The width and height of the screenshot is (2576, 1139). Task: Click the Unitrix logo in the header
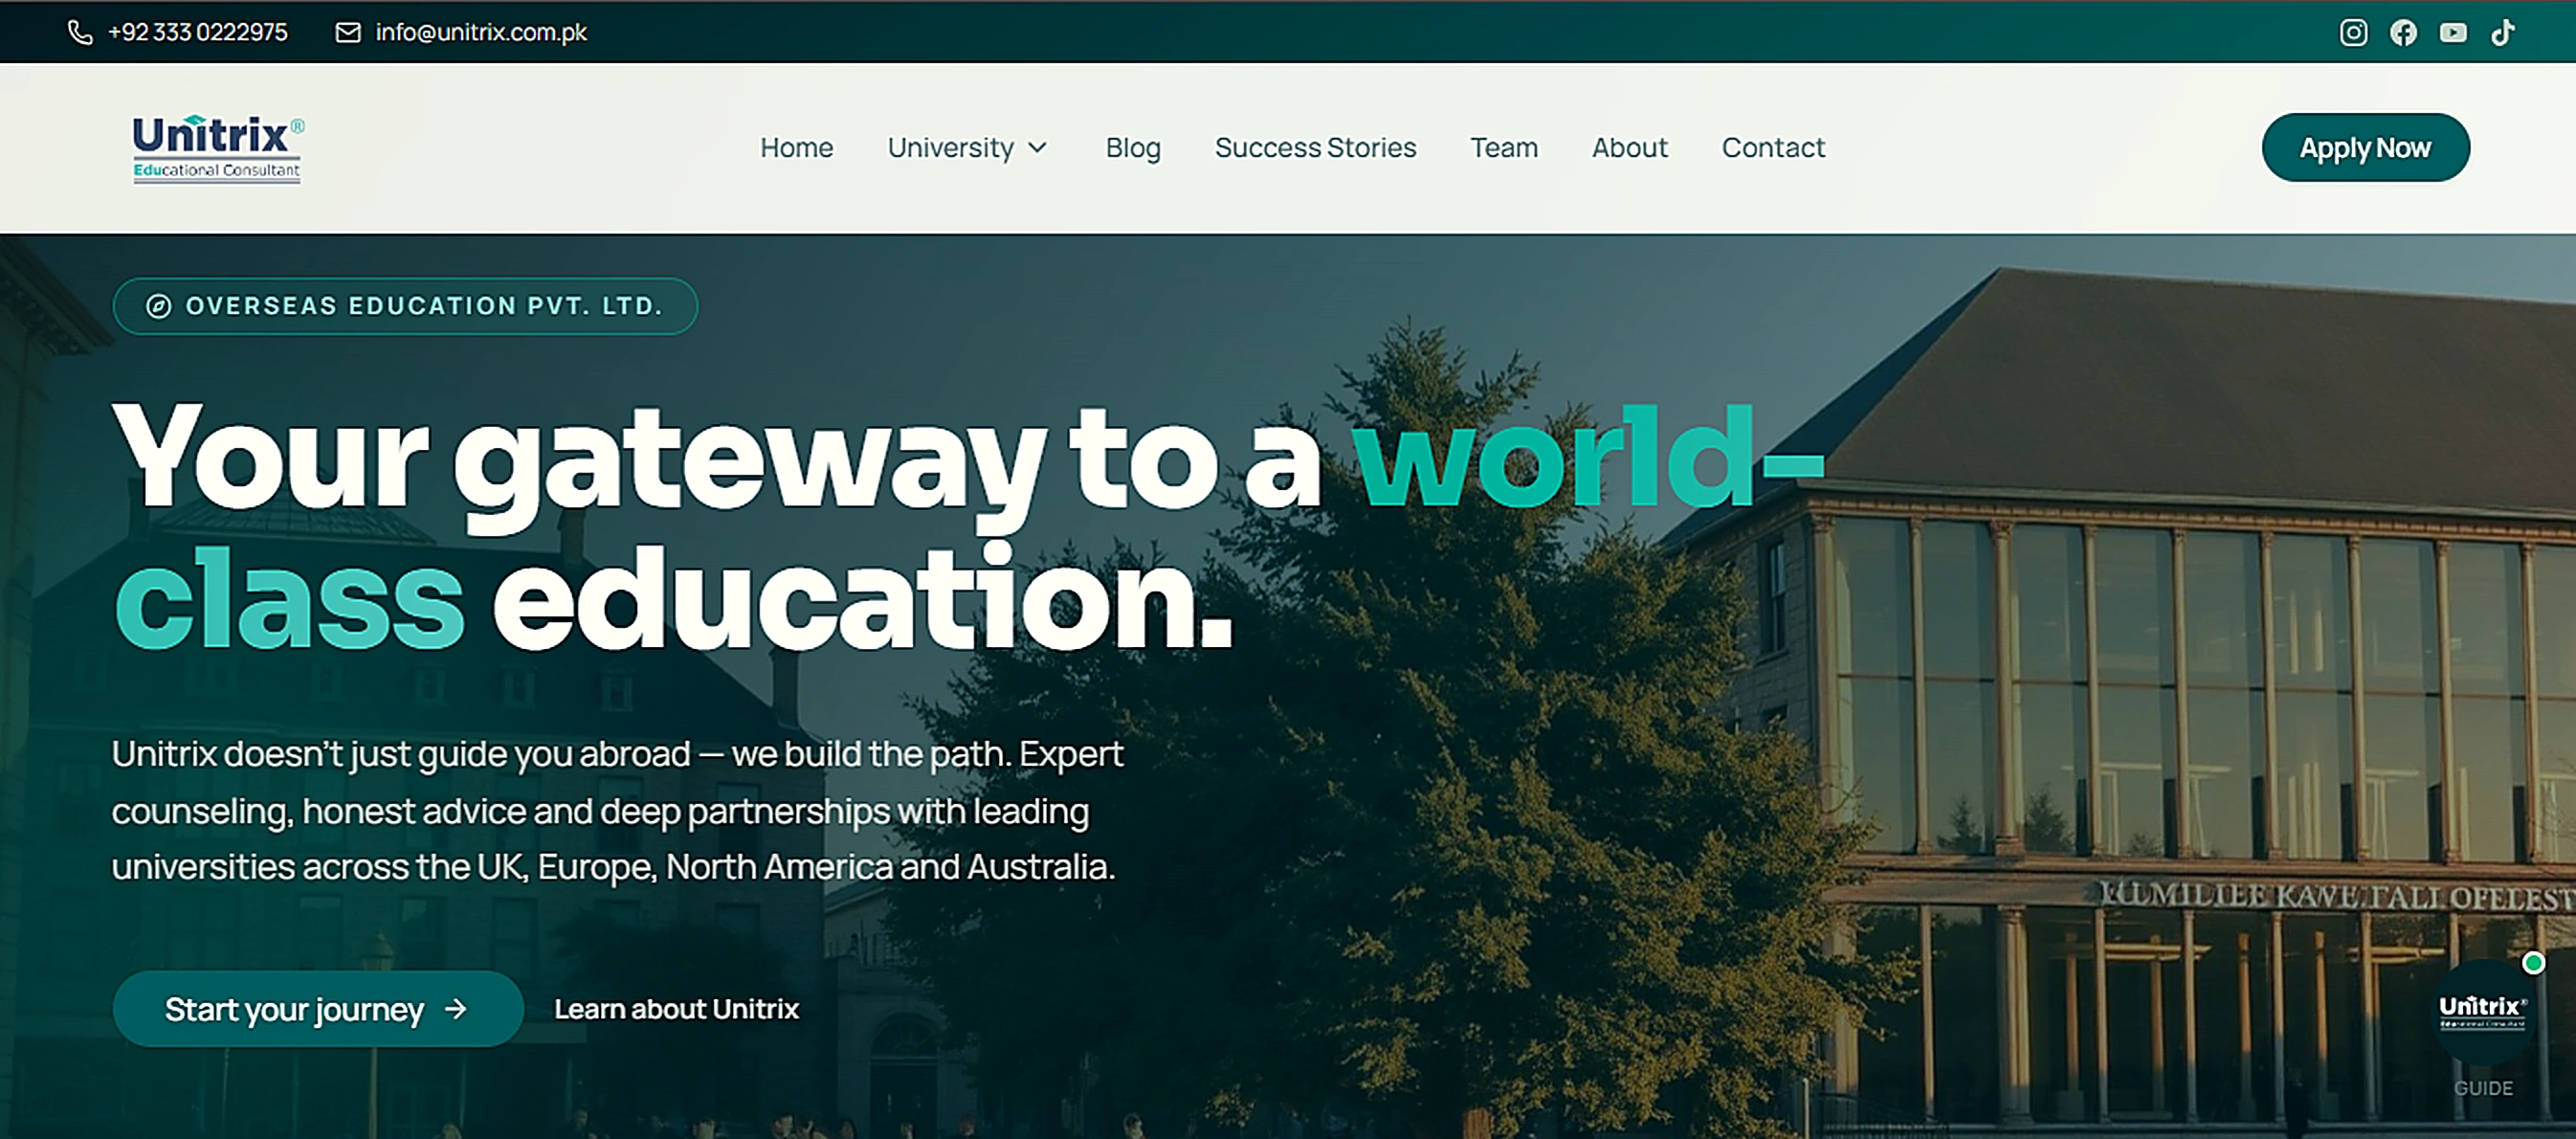tap(218, 148)
